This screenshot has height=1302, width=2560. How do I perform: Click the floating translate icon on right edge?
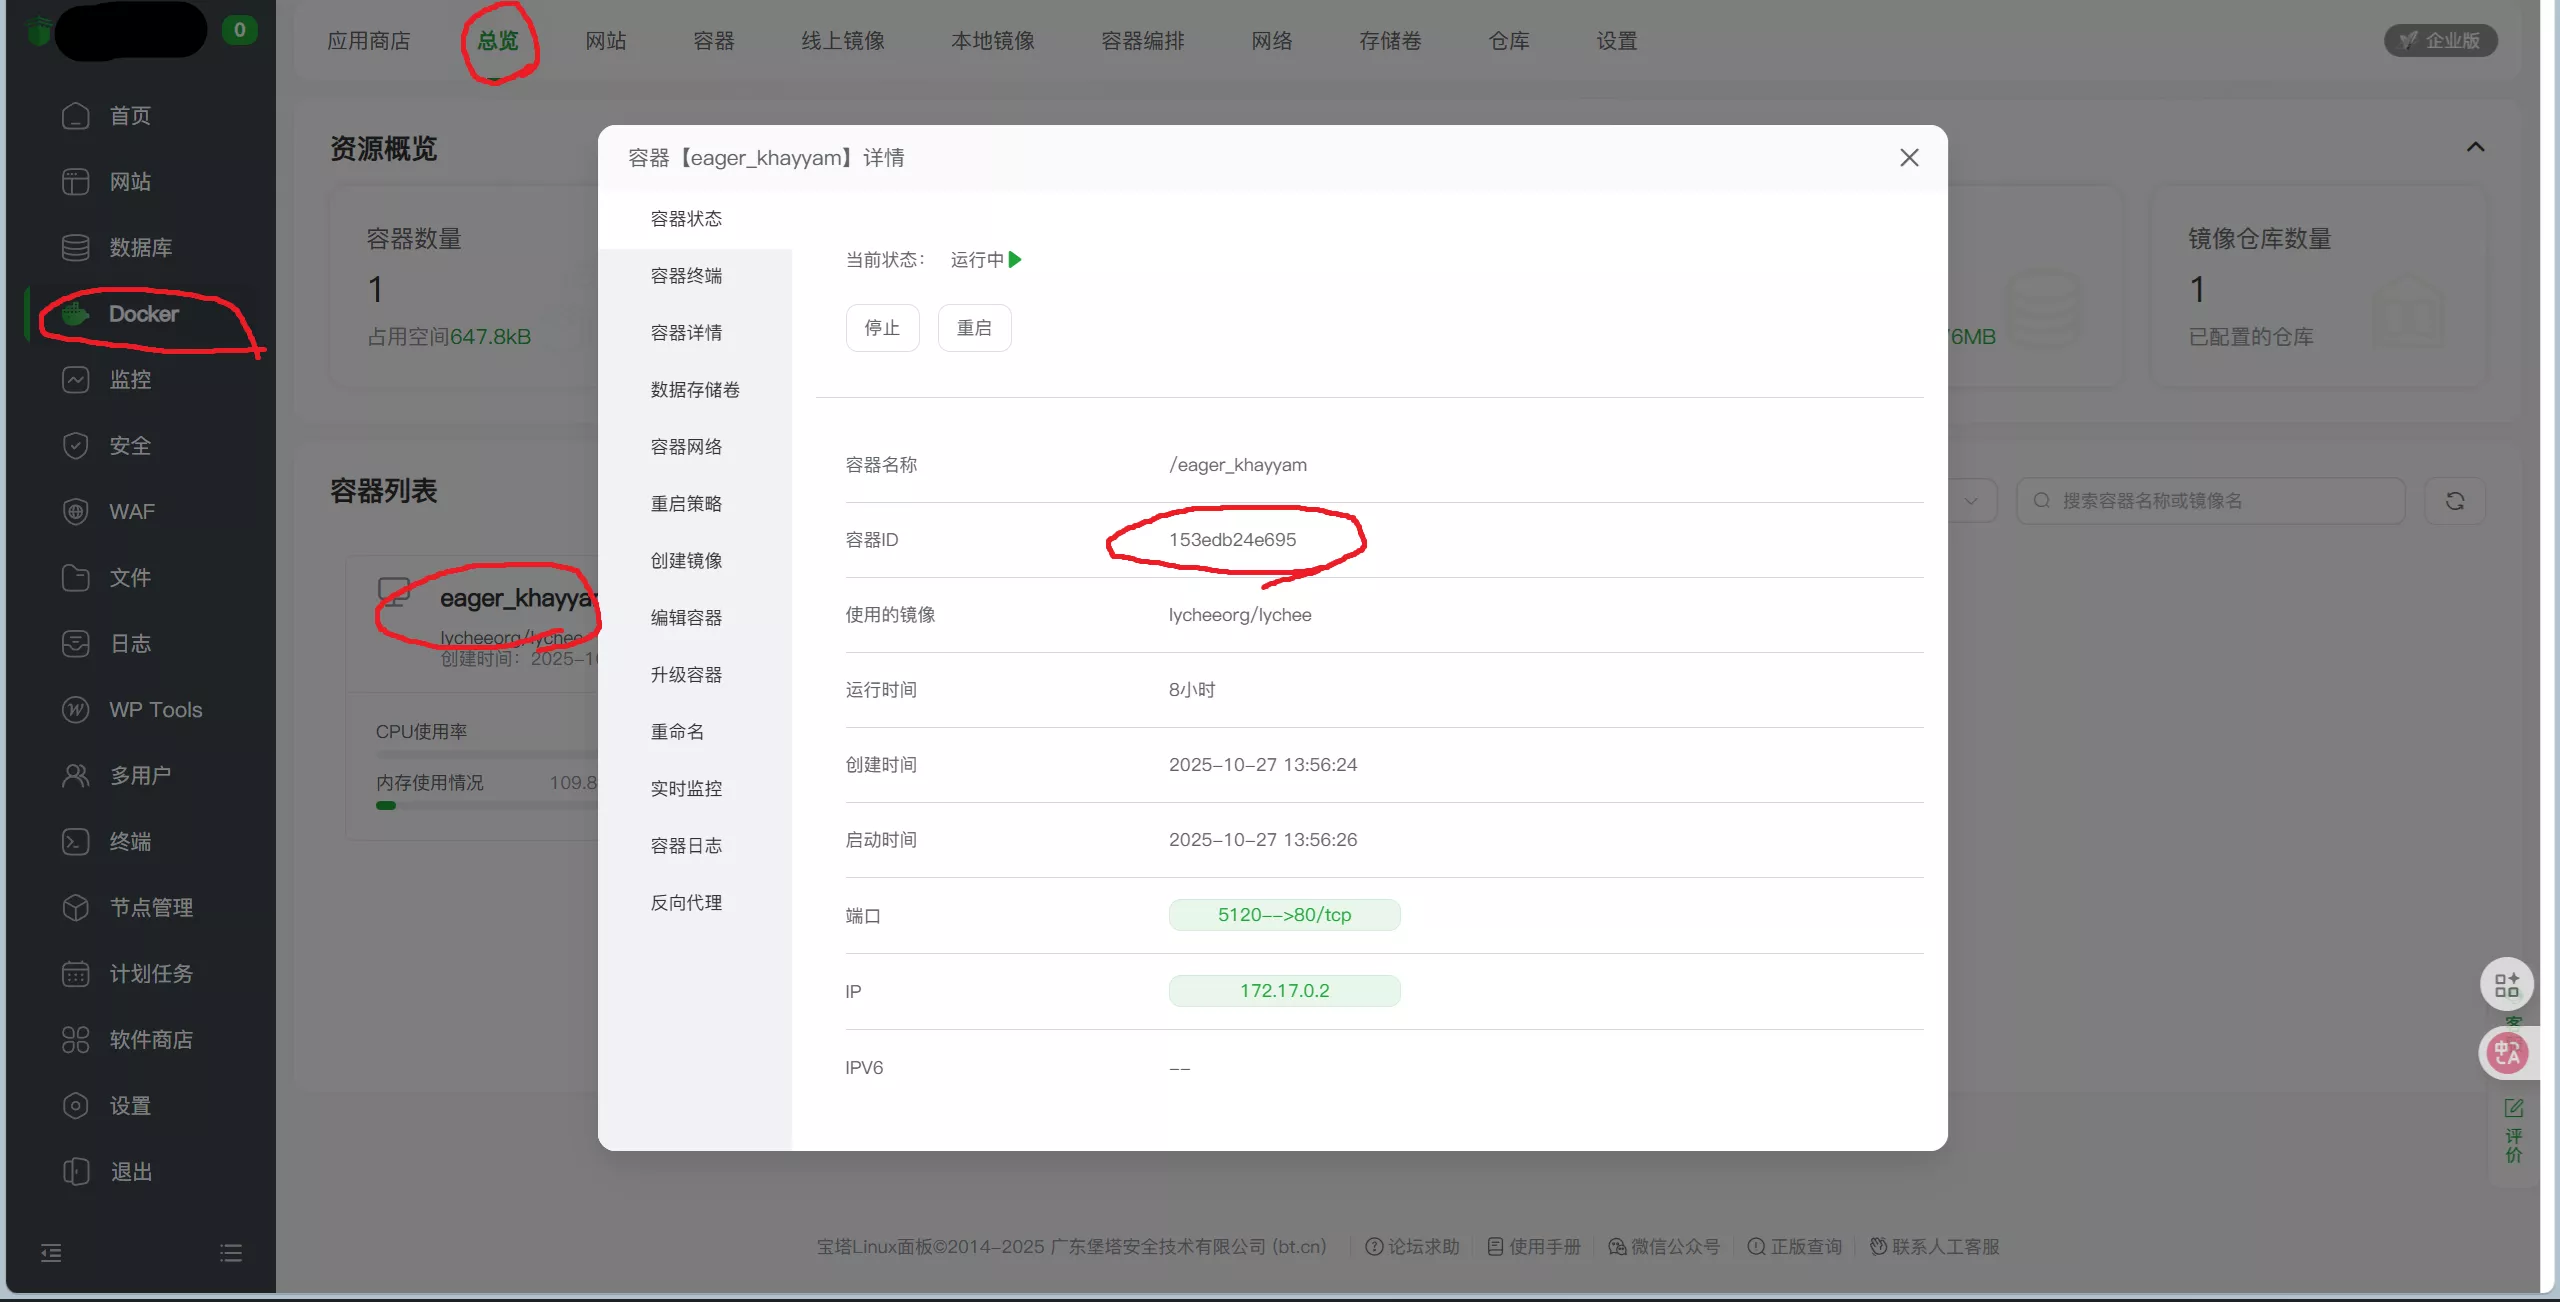coord(2507,1053)
